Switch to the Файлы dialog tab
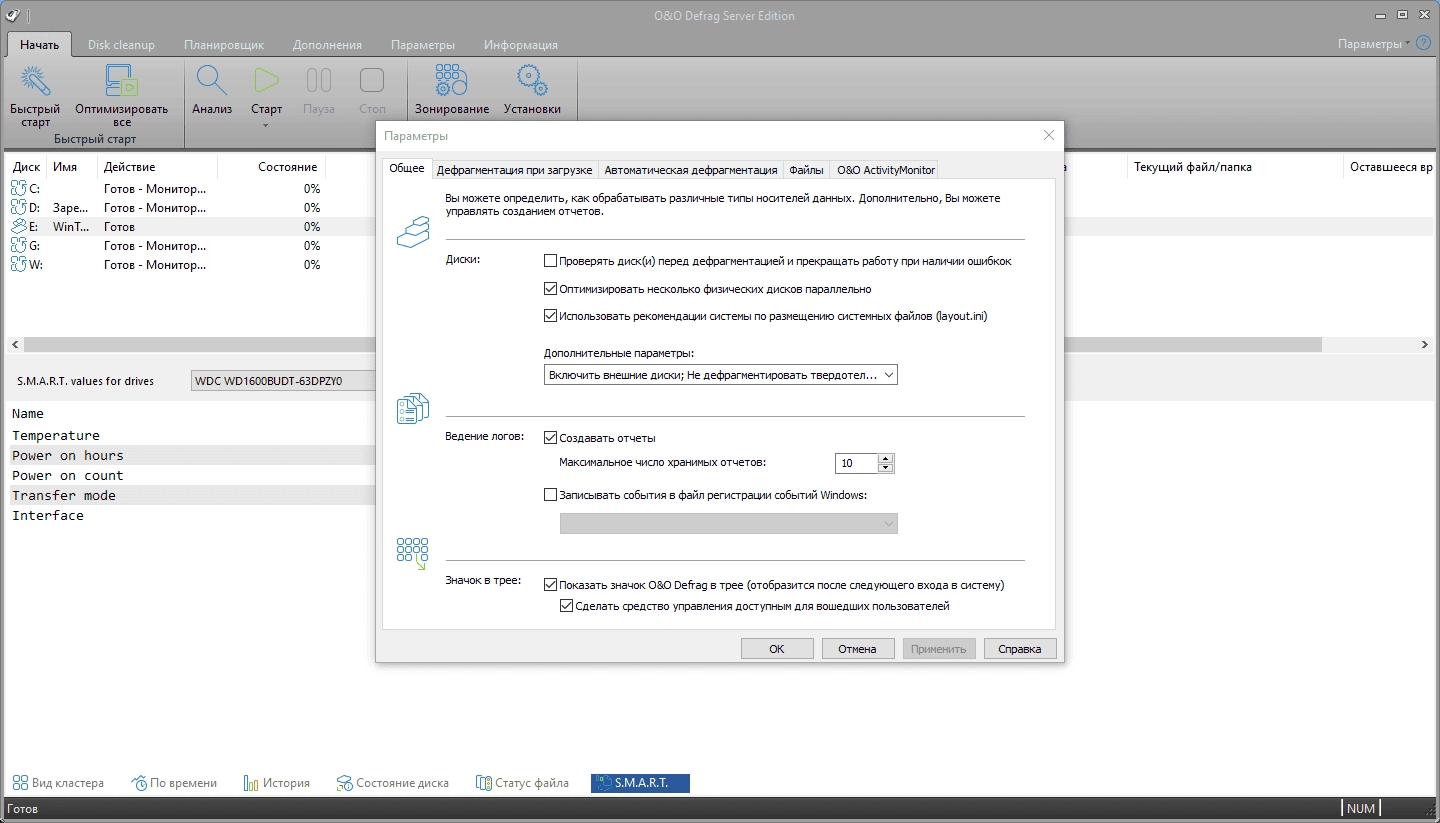This screenshot has height=823, width=1440. pyautogui.click(x=807, y=170)
